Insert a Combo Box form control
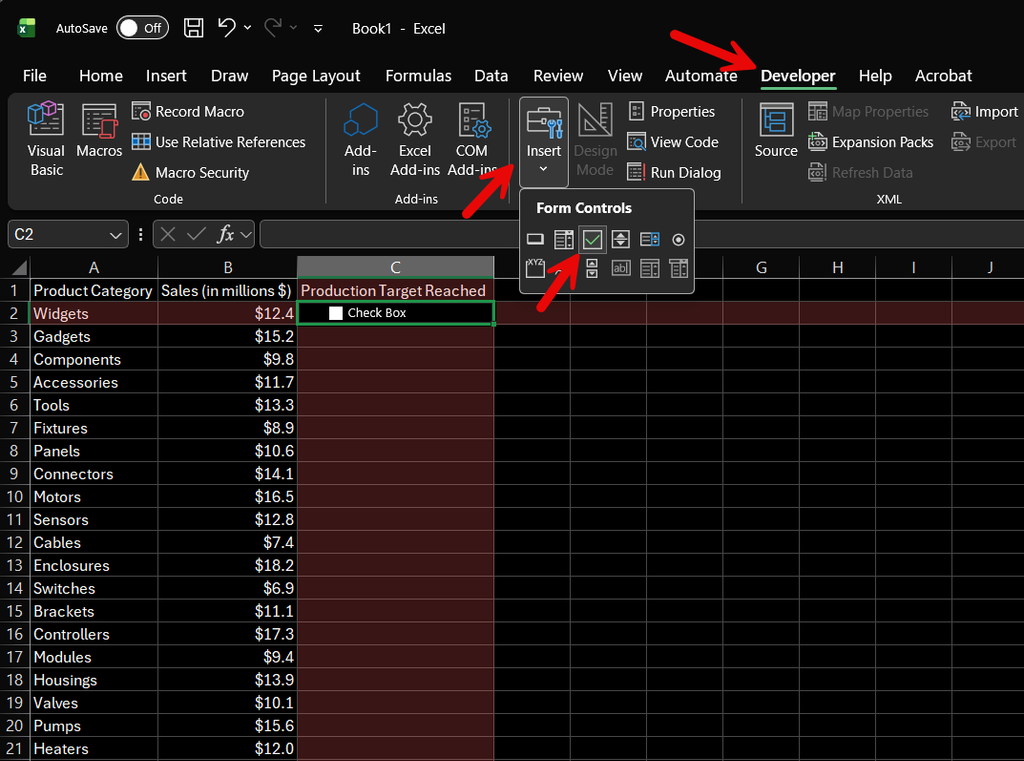 564,240
